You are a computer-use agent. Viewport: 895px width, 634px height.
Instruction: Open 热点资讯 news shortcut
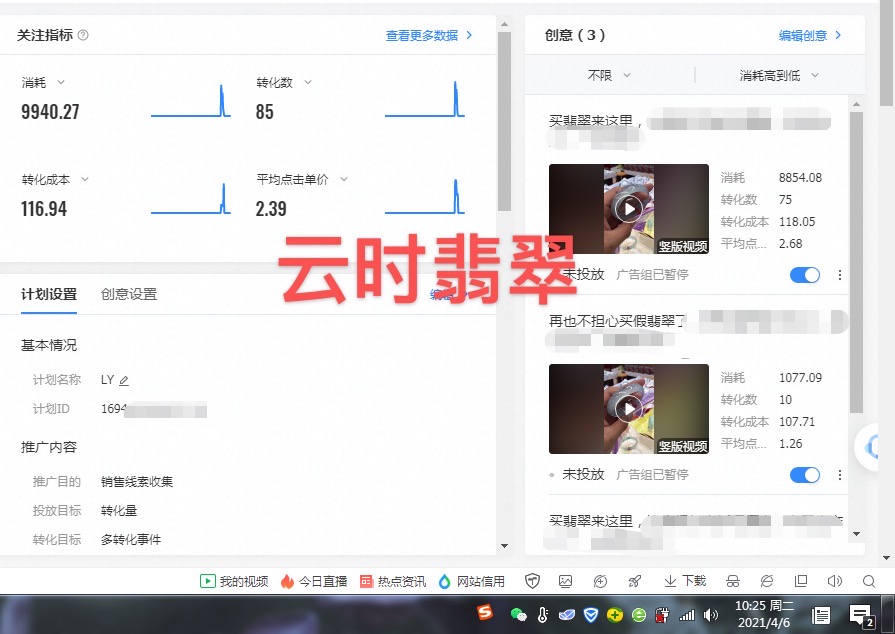pos(393,581)
